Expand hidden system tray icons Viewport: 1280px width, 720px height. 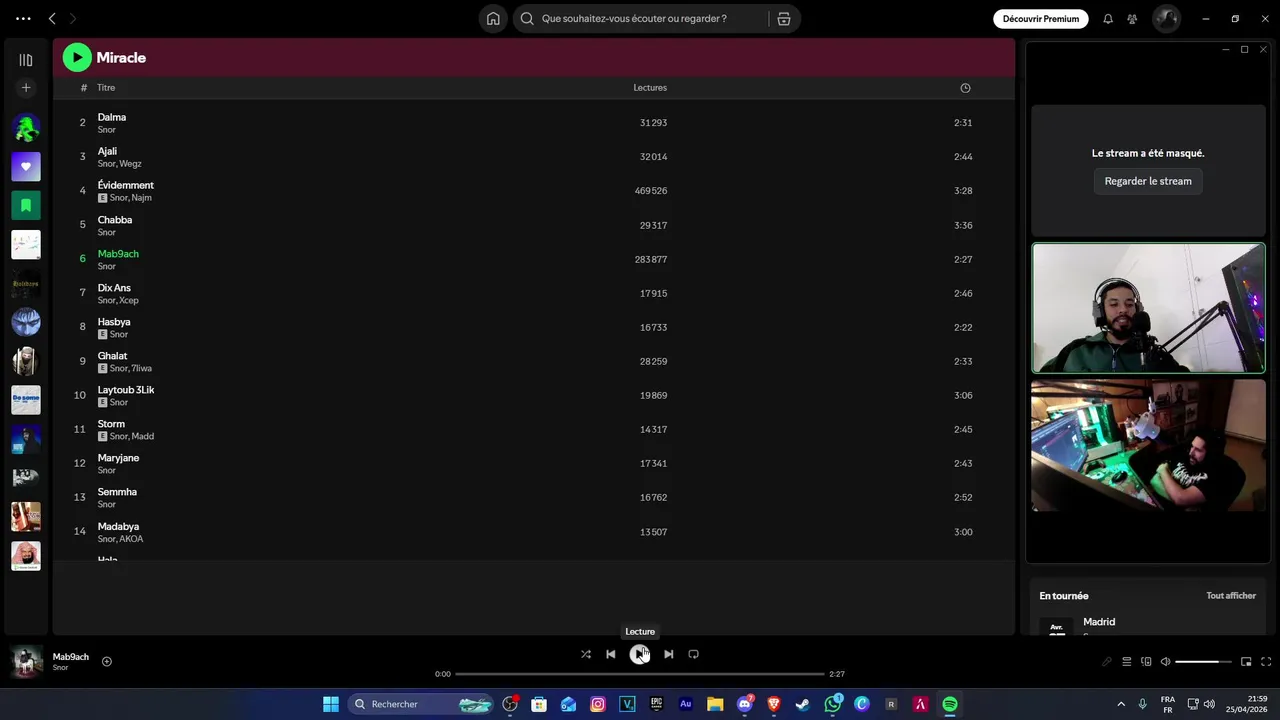(x=1121, y=704)
